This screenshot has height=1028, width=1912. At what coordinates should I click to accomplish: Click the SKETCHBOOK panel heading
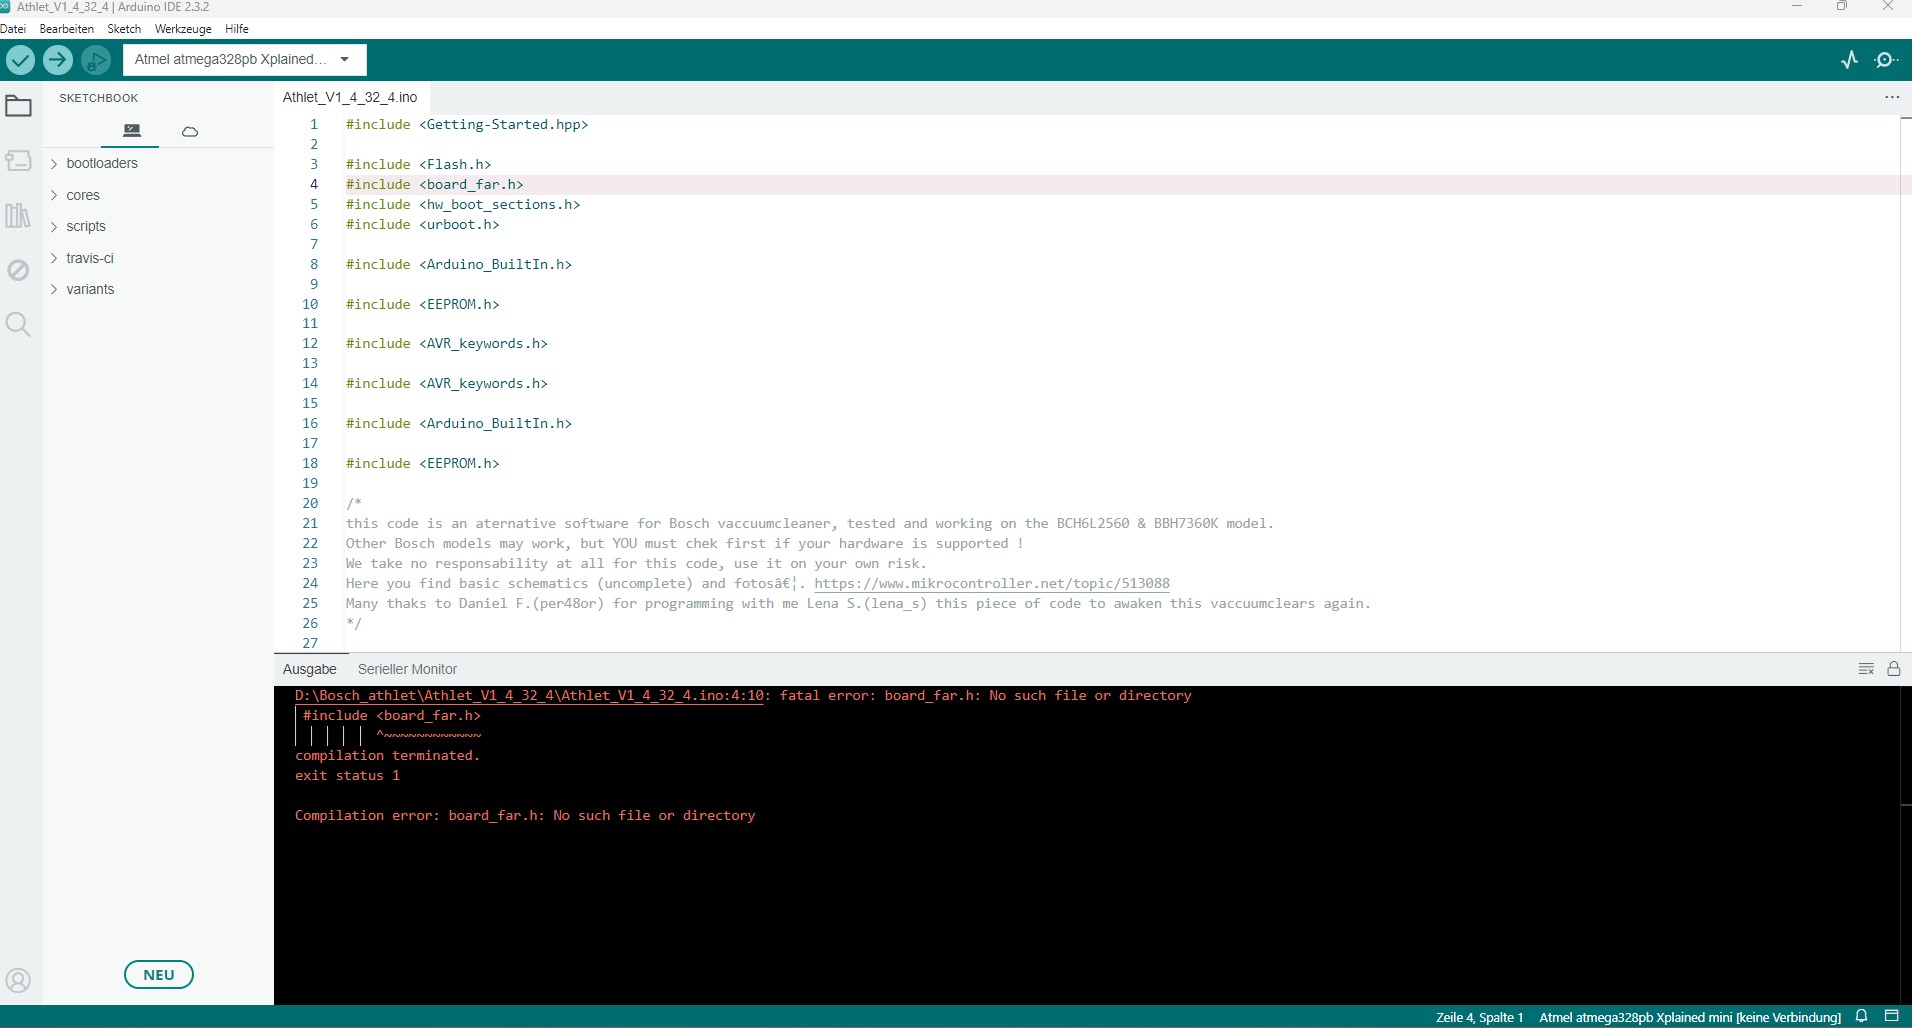[99, 98]
